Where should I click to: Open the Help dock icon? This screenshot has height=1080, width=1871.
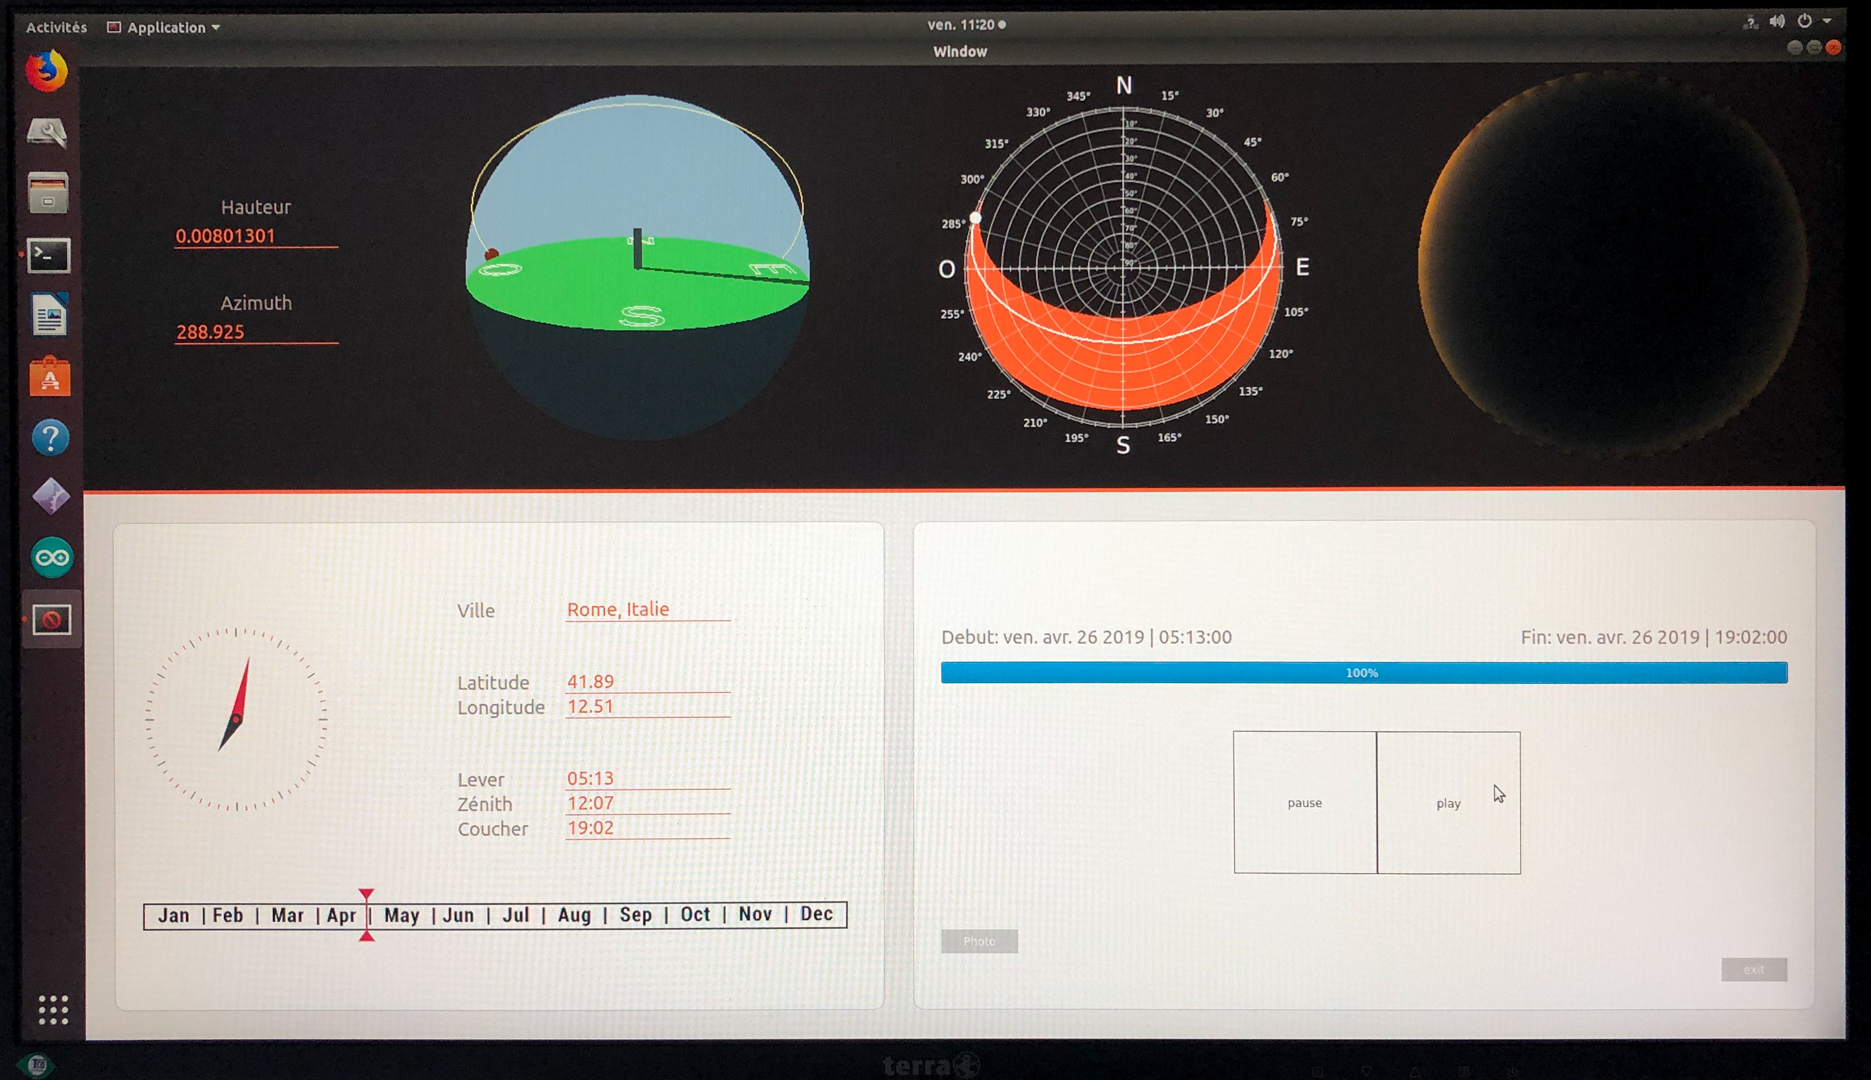[x=50, y=438]
